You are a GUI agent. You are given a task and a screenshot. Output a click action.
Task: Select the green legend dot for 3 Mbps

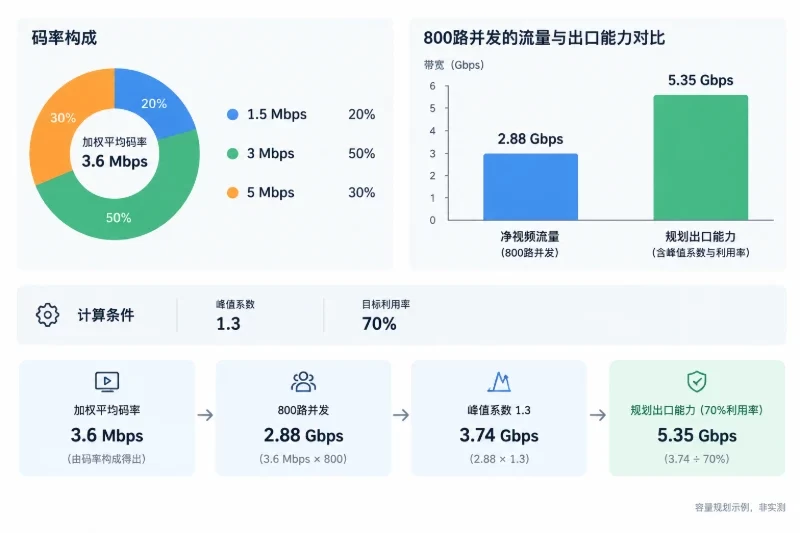pyautogui.click(x=233, y=154)
